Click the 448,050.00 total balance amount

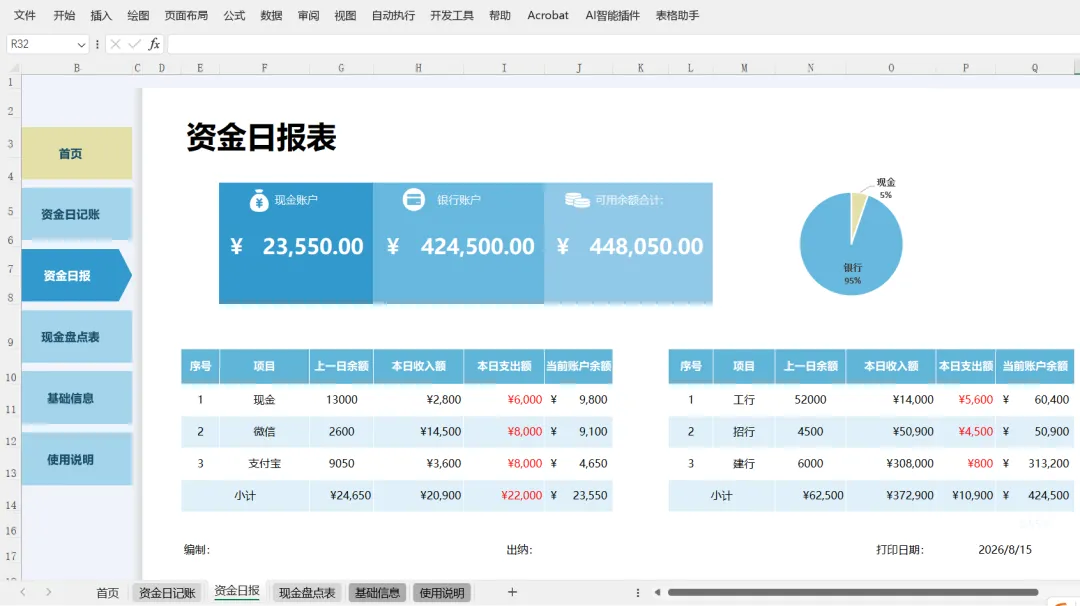pyautogui.click(x=646, y=247)
